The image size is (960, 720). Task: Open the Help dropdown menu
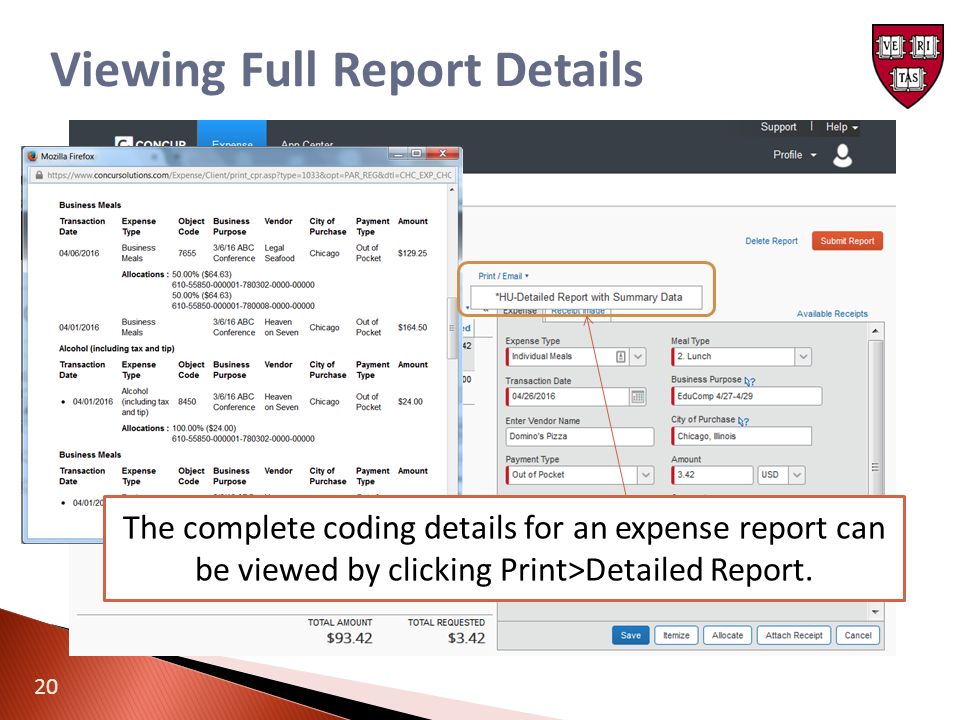841,127
